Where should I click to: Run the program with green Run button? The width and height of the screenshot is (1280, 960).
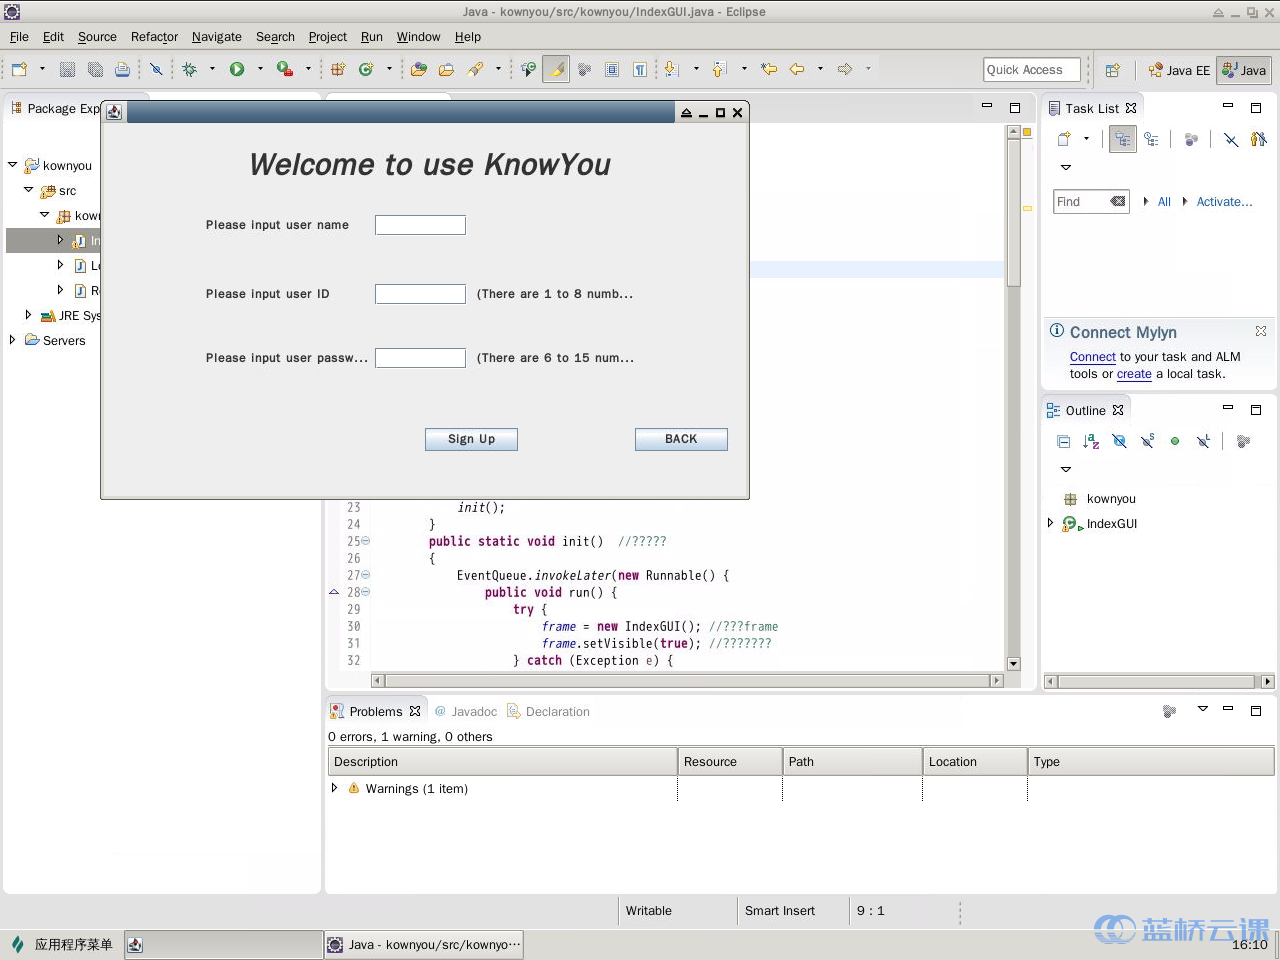[237, 69]
